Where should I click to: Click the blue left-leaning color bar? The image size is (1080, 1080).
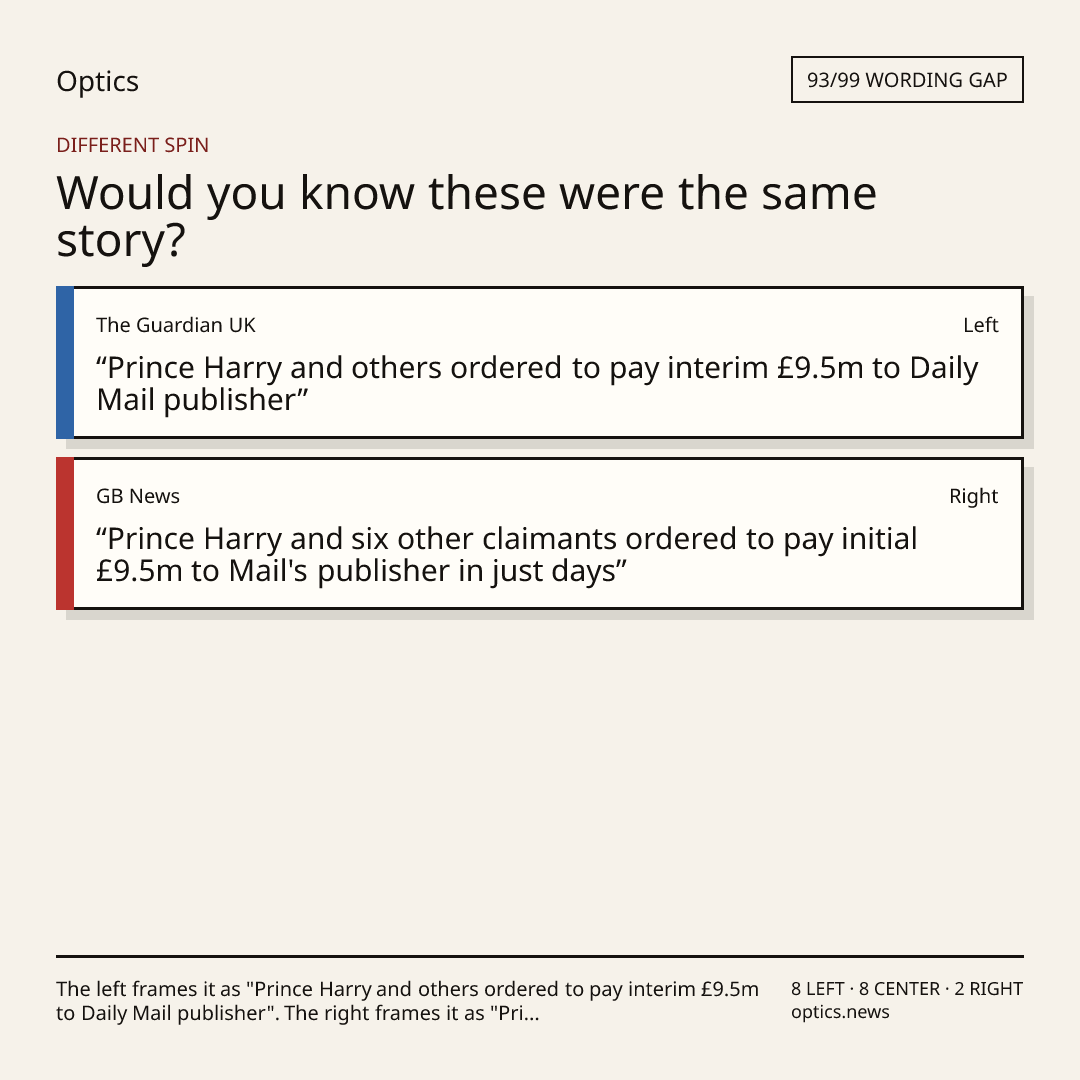(x=65, y=362)
